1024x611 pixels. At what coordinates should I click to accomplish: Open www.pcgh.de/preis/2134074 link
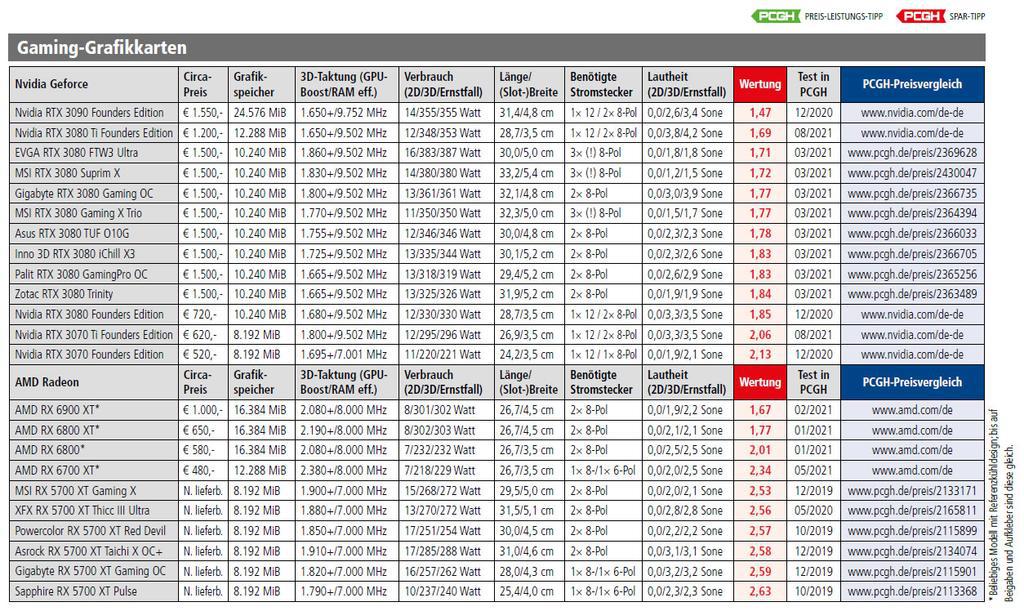912,551
